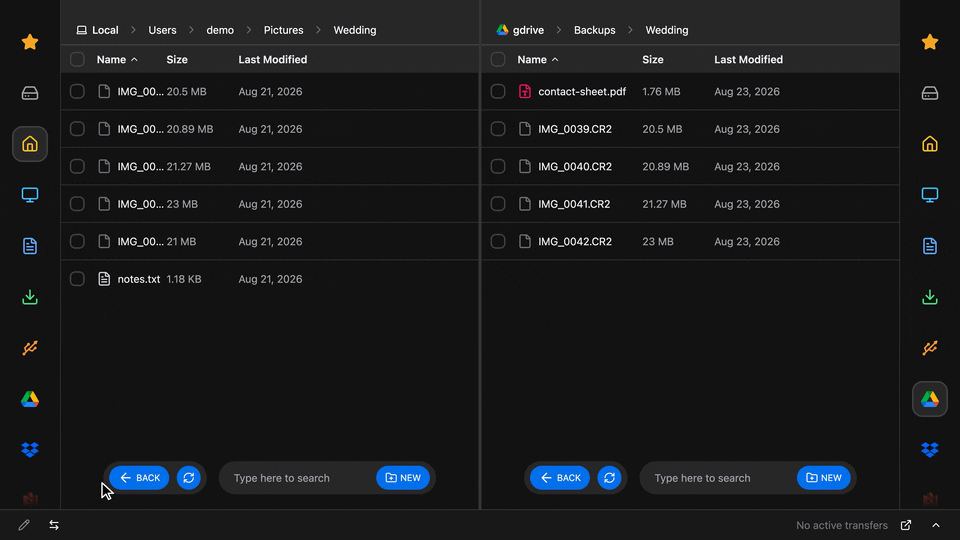Image resolution: width=960 pixels, height=540 pixels.
Task: Select Home icon in right sidebar
Action: tap(930, 144)
